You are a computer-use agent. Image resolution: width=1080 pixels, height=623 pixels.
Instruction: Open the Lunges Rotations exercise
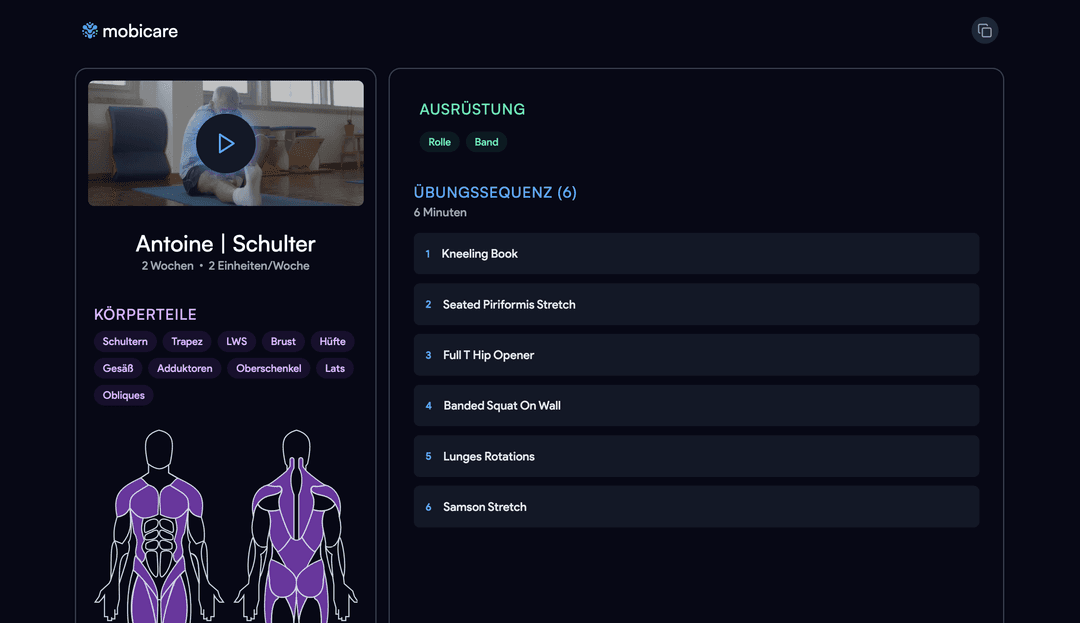click(x=696, y=456)
